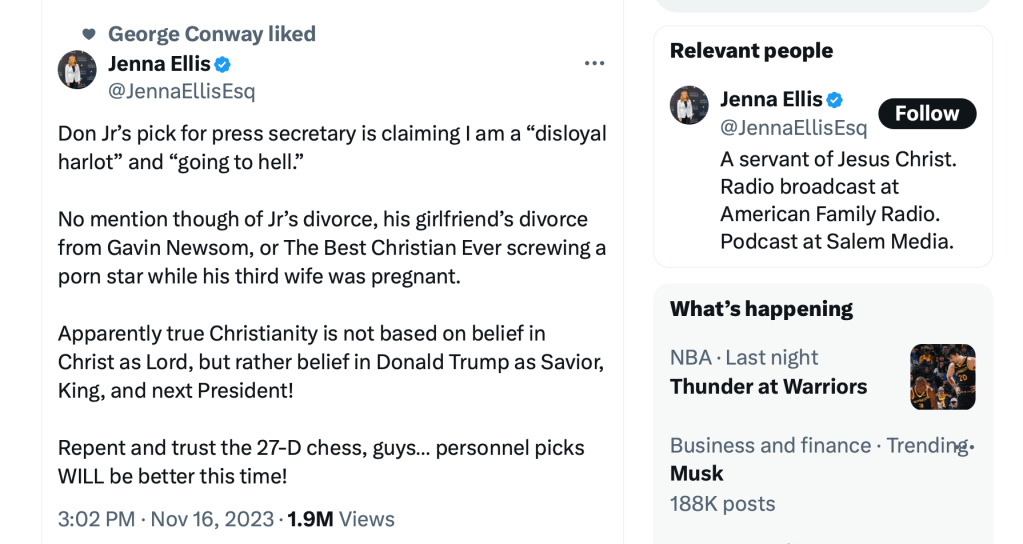Follow Jenna Ellis
Viewport: 1023px width, 544px height.
pos(926,113)
